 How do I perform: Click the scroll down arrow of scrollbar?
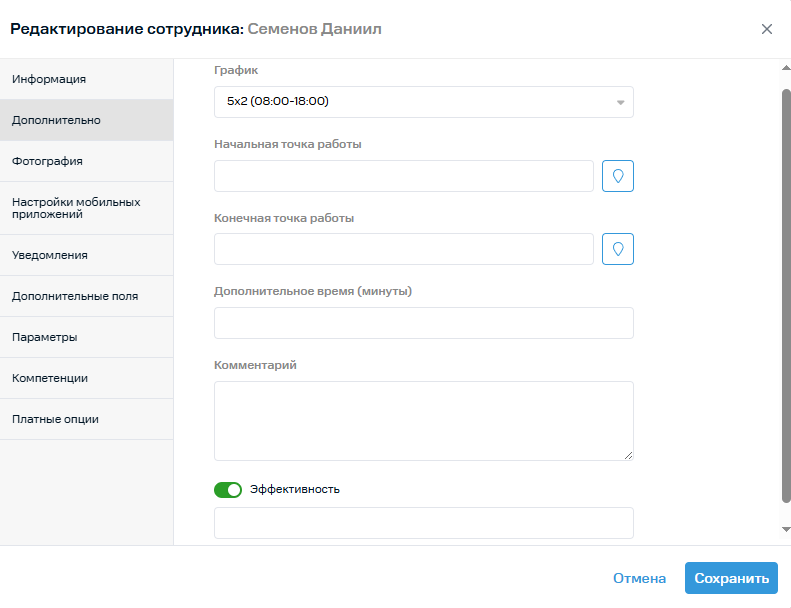[x=785, y=528]
